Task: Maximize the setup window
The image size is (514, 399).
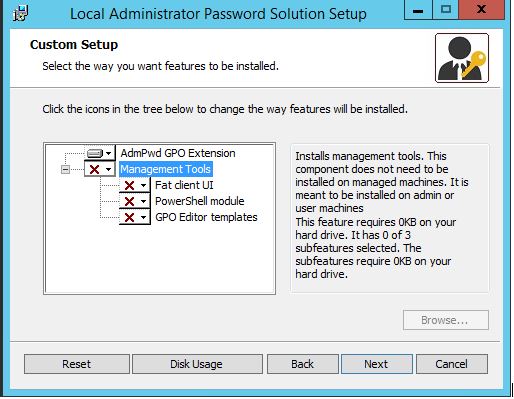Action: pos(446,10)
